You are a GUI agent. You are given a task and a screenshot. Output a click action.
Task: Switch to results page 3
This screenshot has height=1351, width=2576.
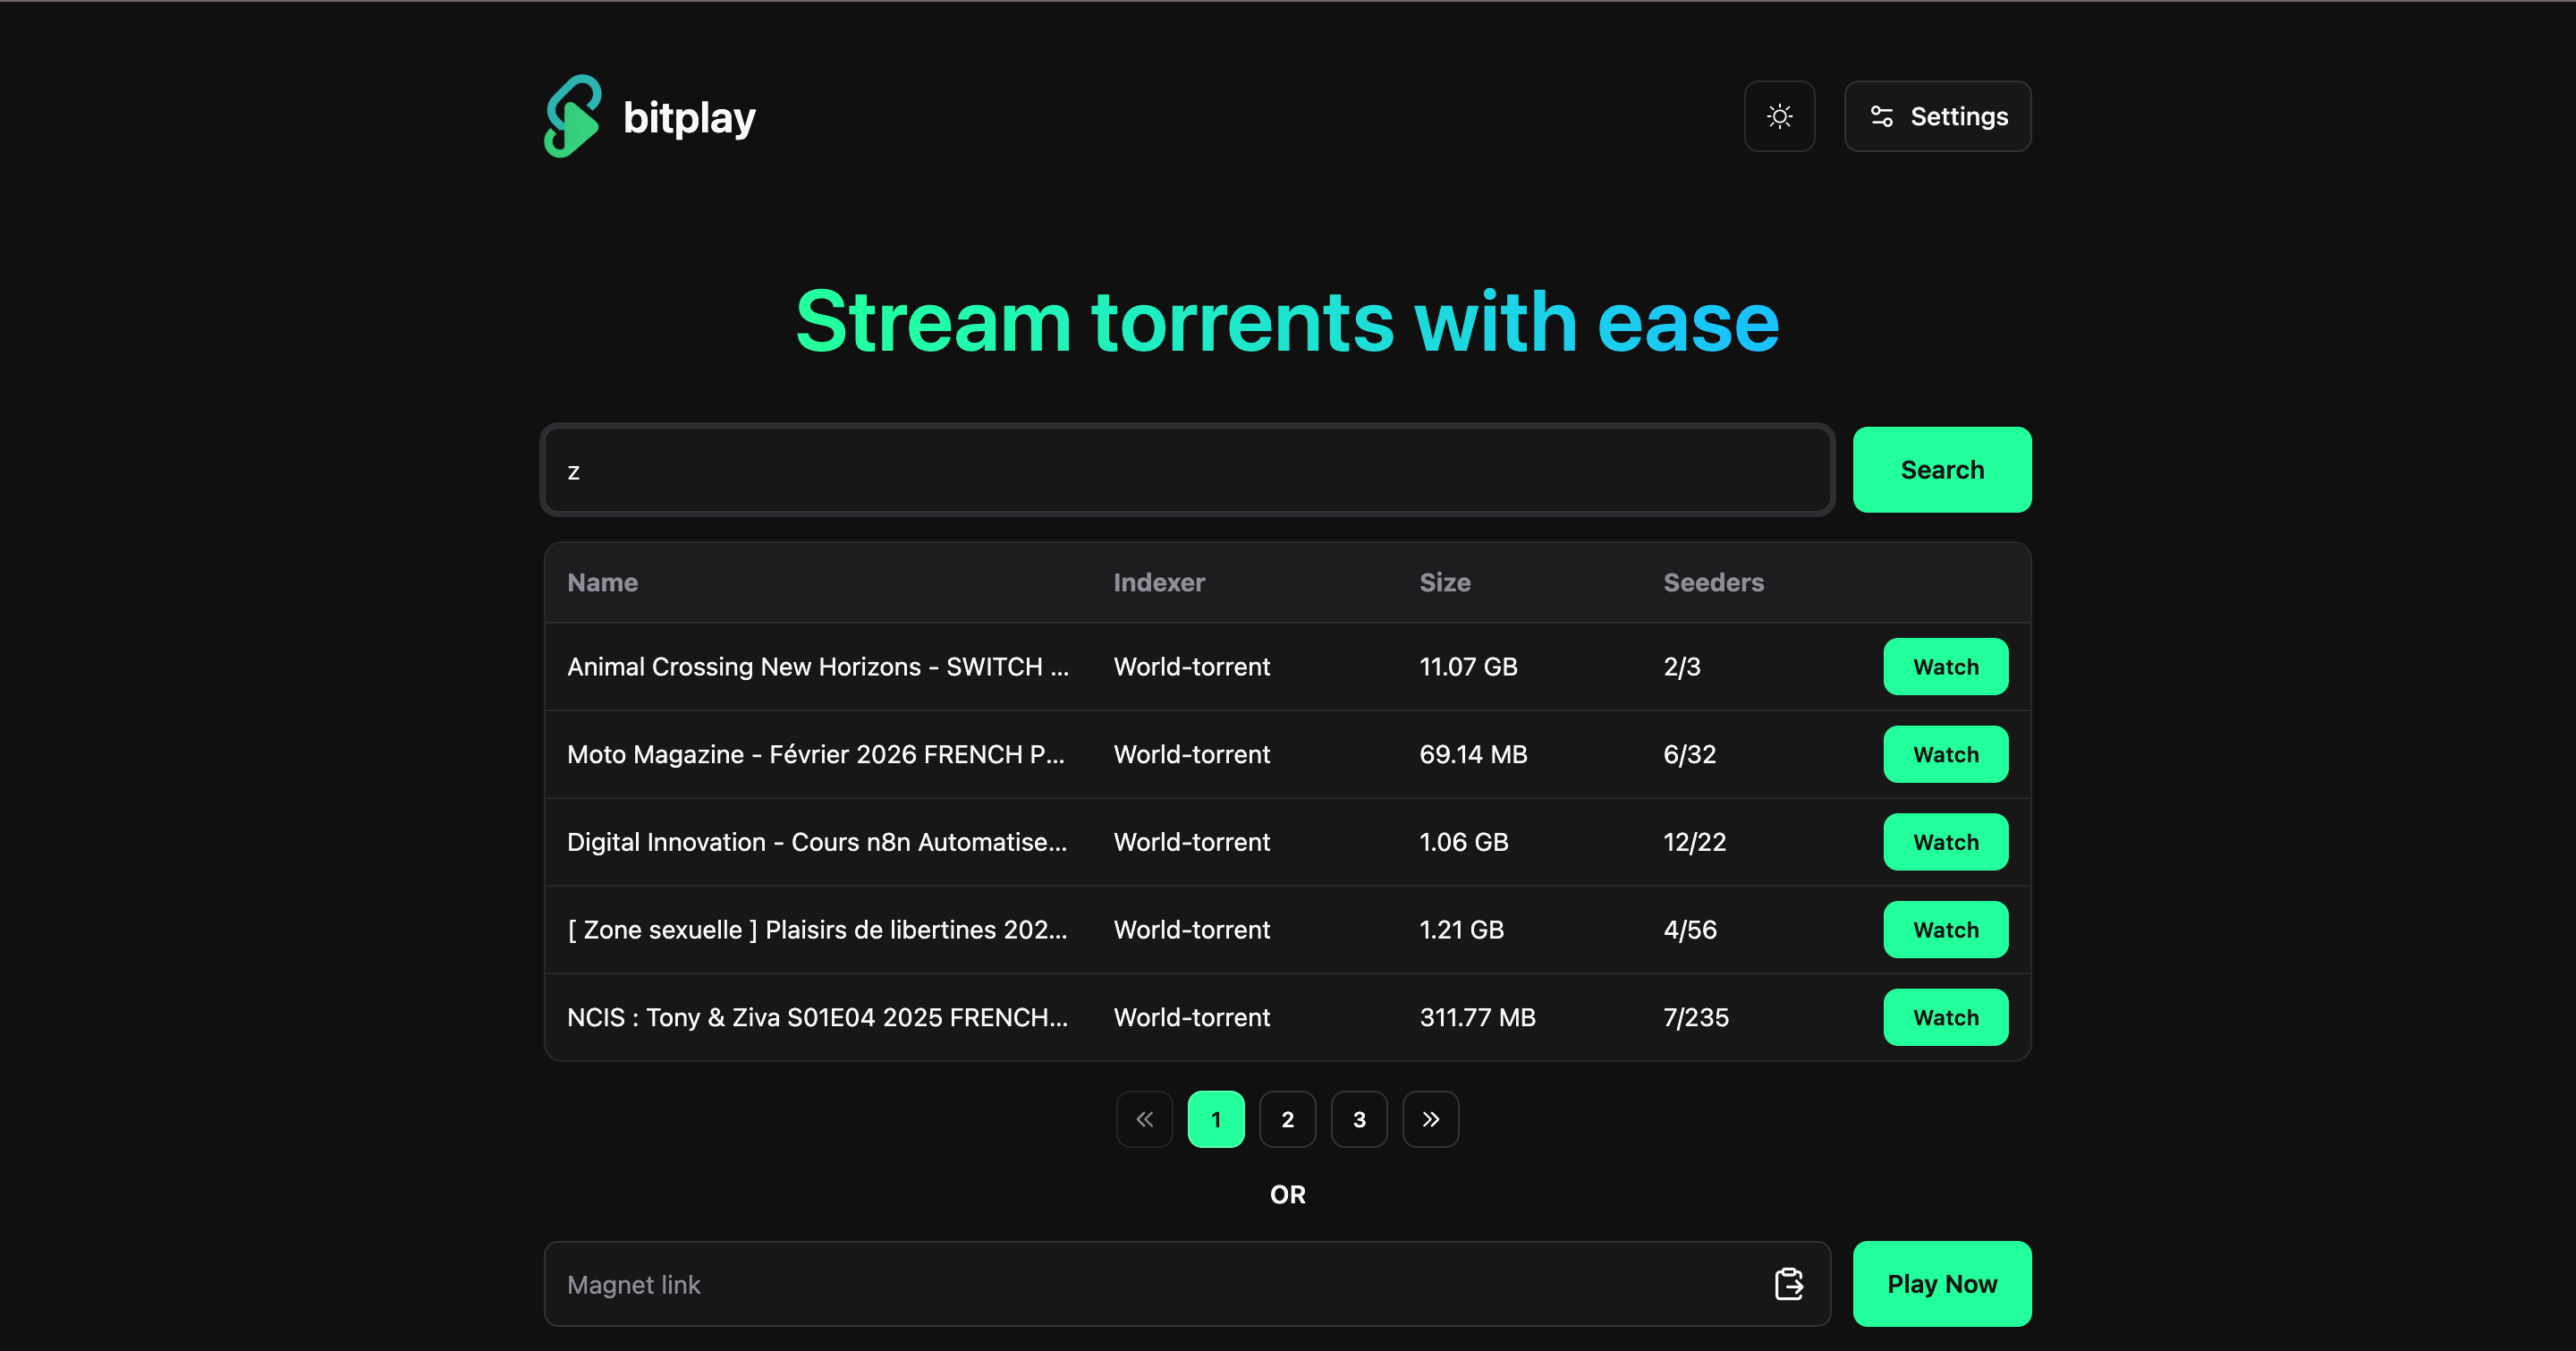pos(1358,1119)
